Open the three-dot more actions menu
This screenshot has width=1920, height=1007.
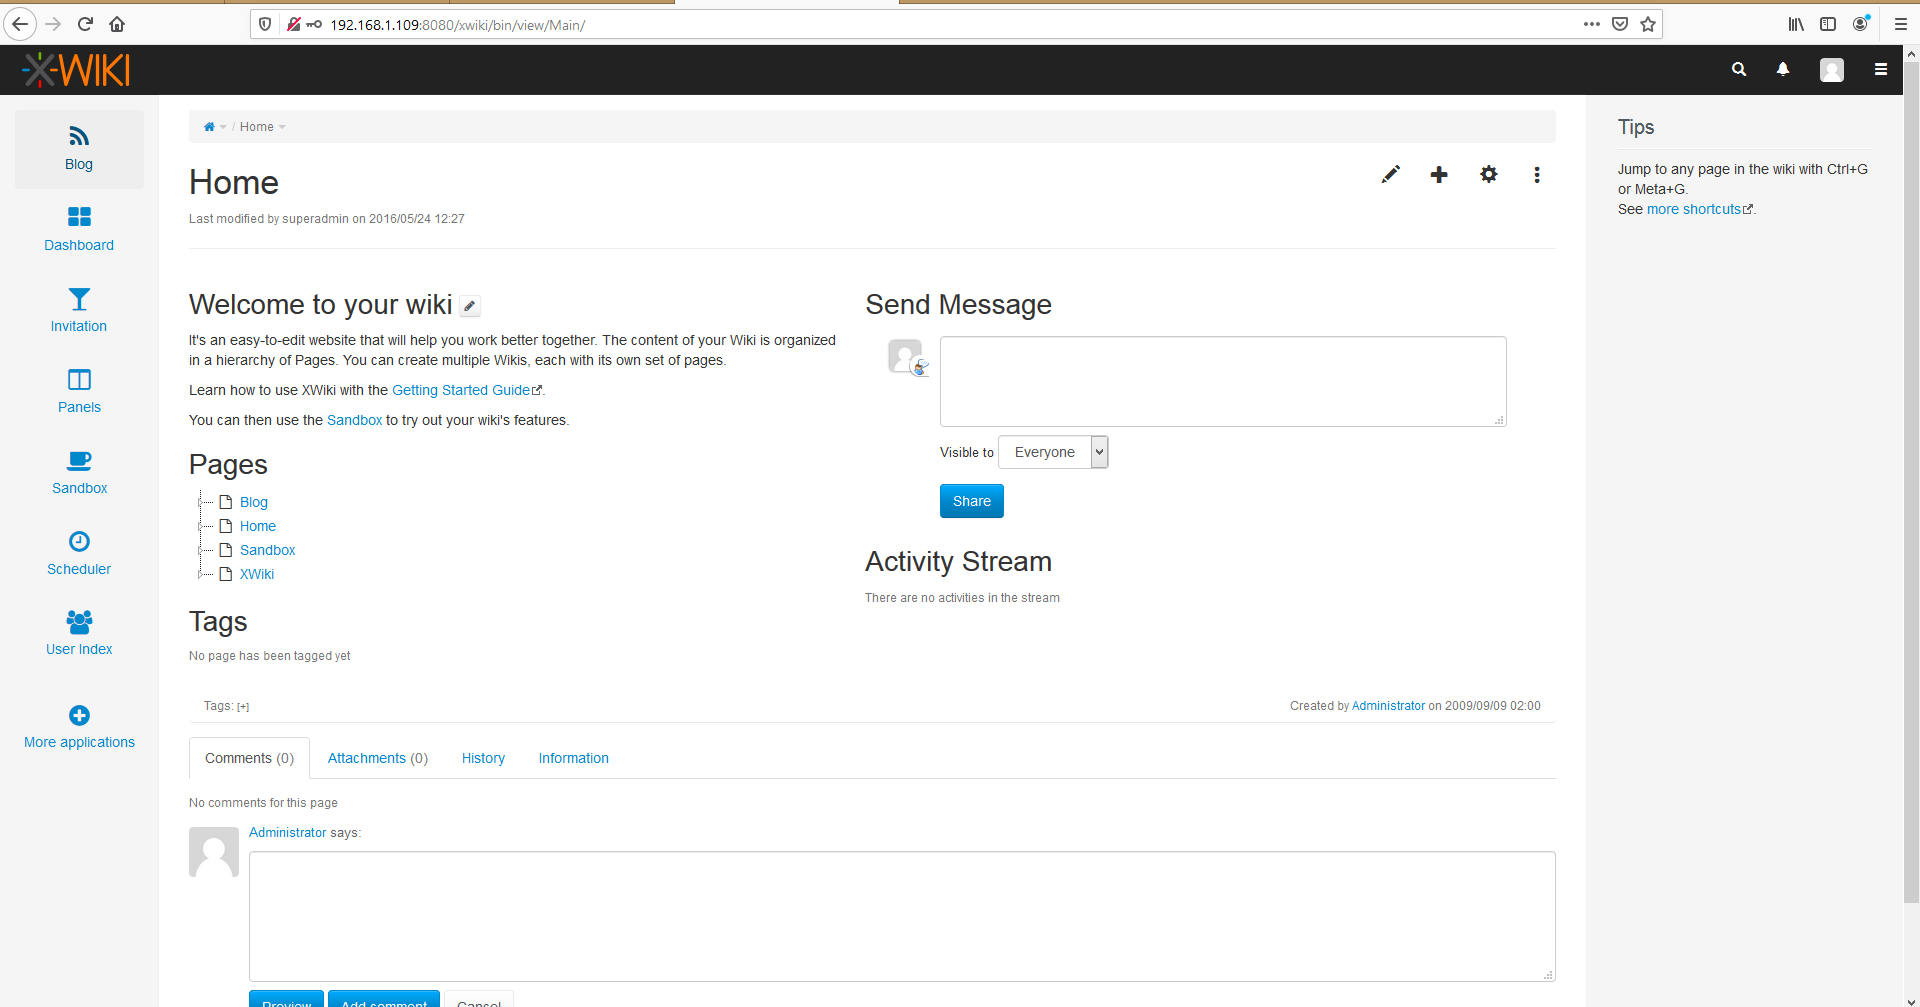[x=1537, y=175]
